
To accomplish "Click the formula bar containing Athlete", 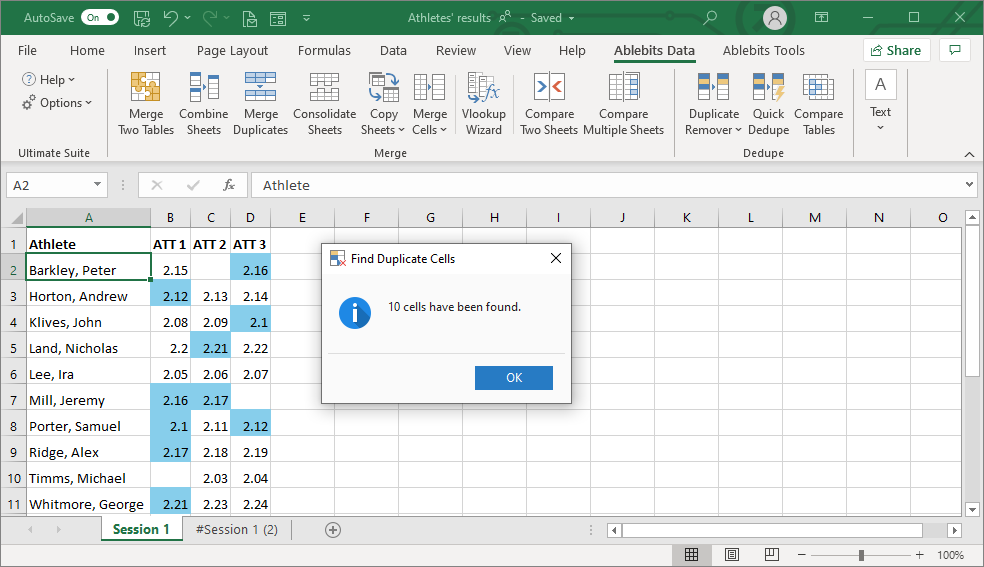I will (600, 185).
